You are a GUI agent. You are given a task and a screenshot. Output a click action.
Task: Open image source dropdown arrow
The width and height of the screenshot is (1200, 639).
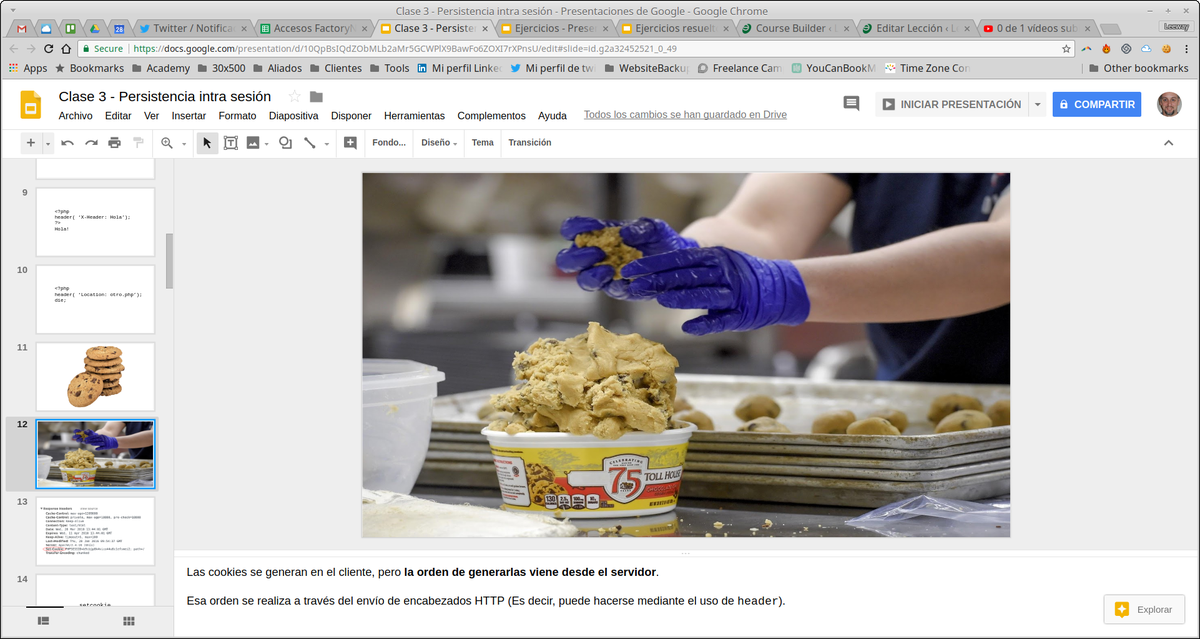pos(267,144)
